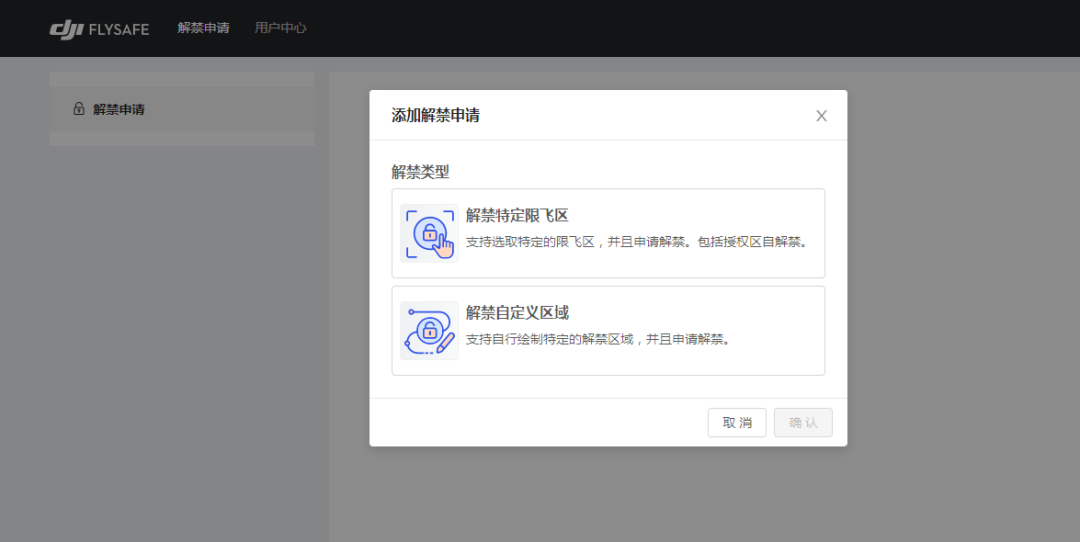Choose the 解禁特定限飞区 heading
1080x542 pixels.
click(517, 216)
